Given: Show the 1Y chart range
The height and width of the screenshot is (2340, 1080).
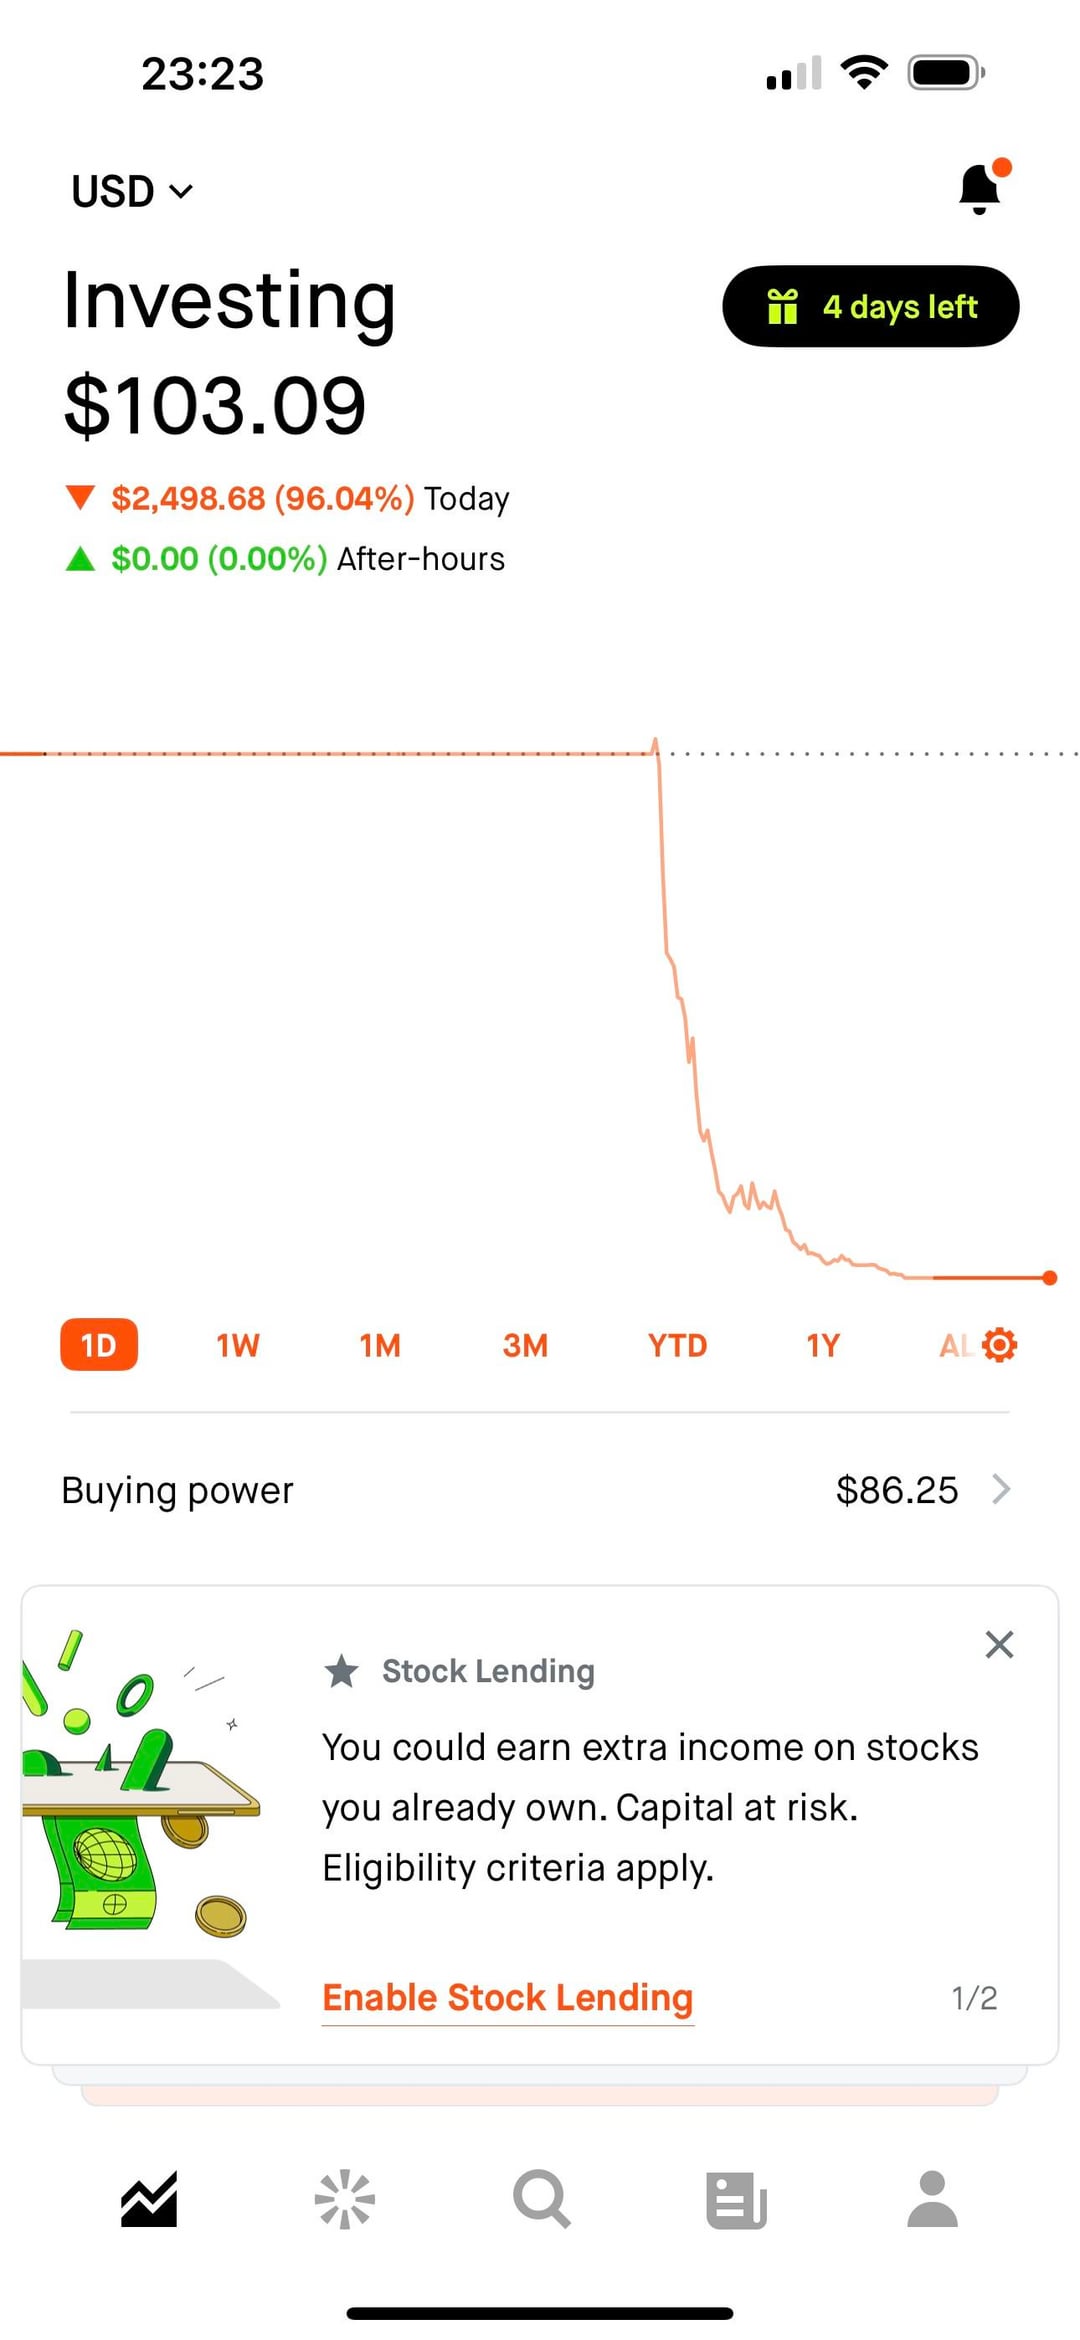Looking at the screenshot, I should coord(823,1345).
